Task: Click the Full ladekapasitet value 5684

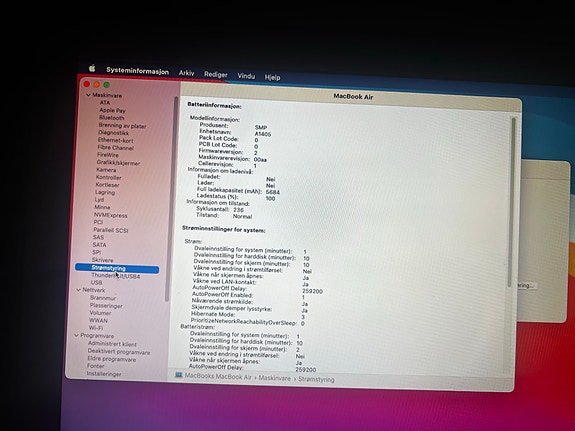Action: 272,192
